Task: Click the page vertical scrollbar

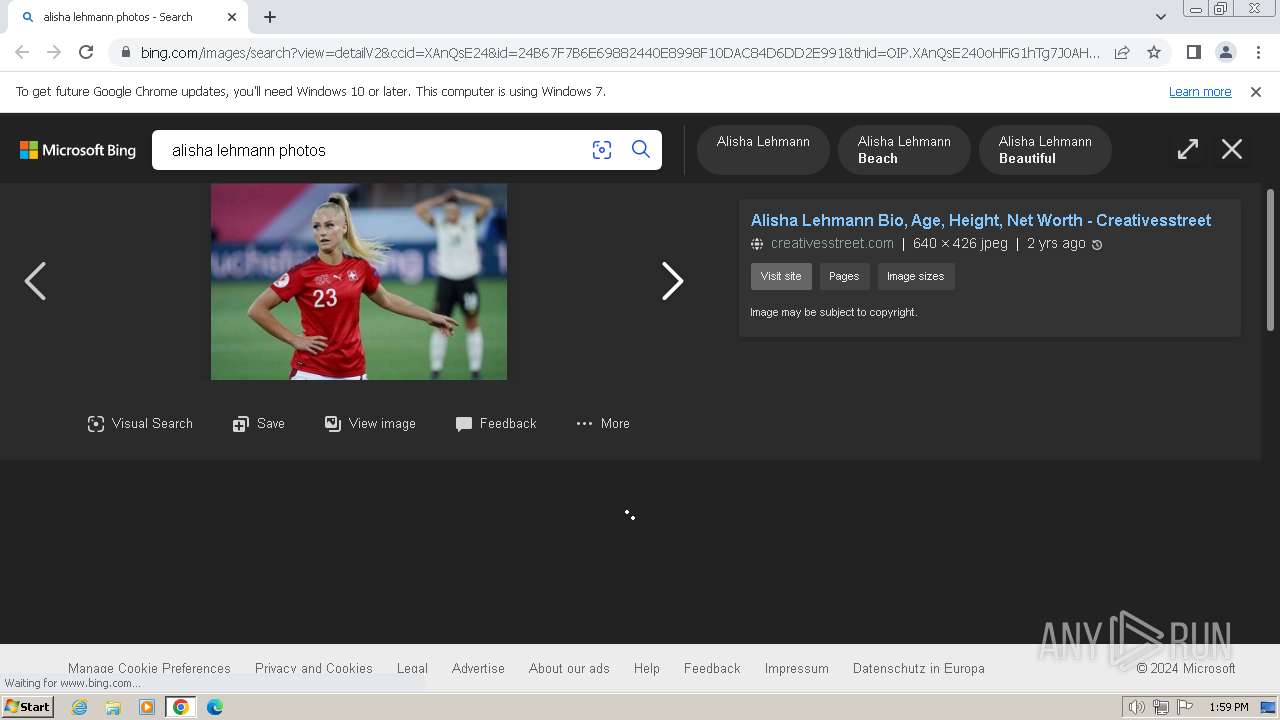Action: tap(1271, 260)
